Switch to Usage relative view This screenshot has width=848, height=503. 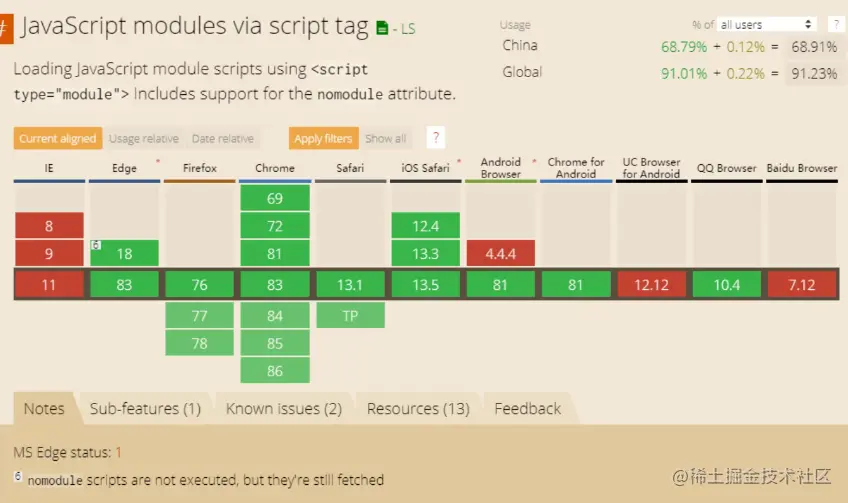144,138
